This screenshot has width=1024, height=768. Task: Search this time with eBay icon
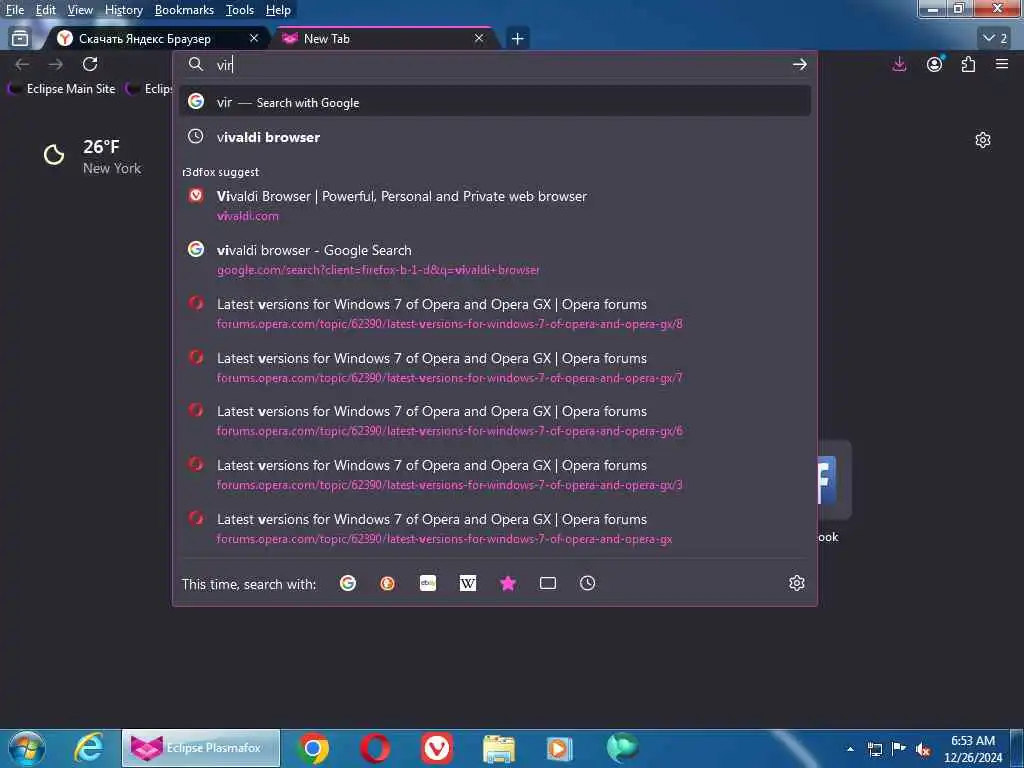428,583
